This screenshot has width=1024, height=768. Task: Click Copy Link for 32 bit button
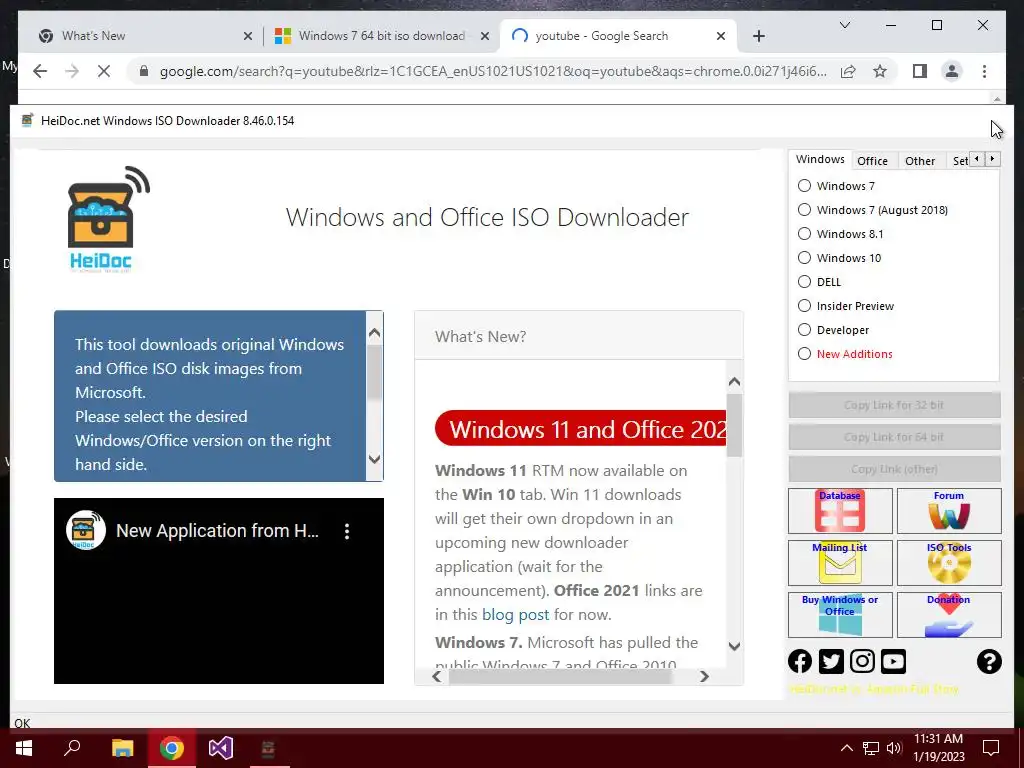(x=894, y=405)
